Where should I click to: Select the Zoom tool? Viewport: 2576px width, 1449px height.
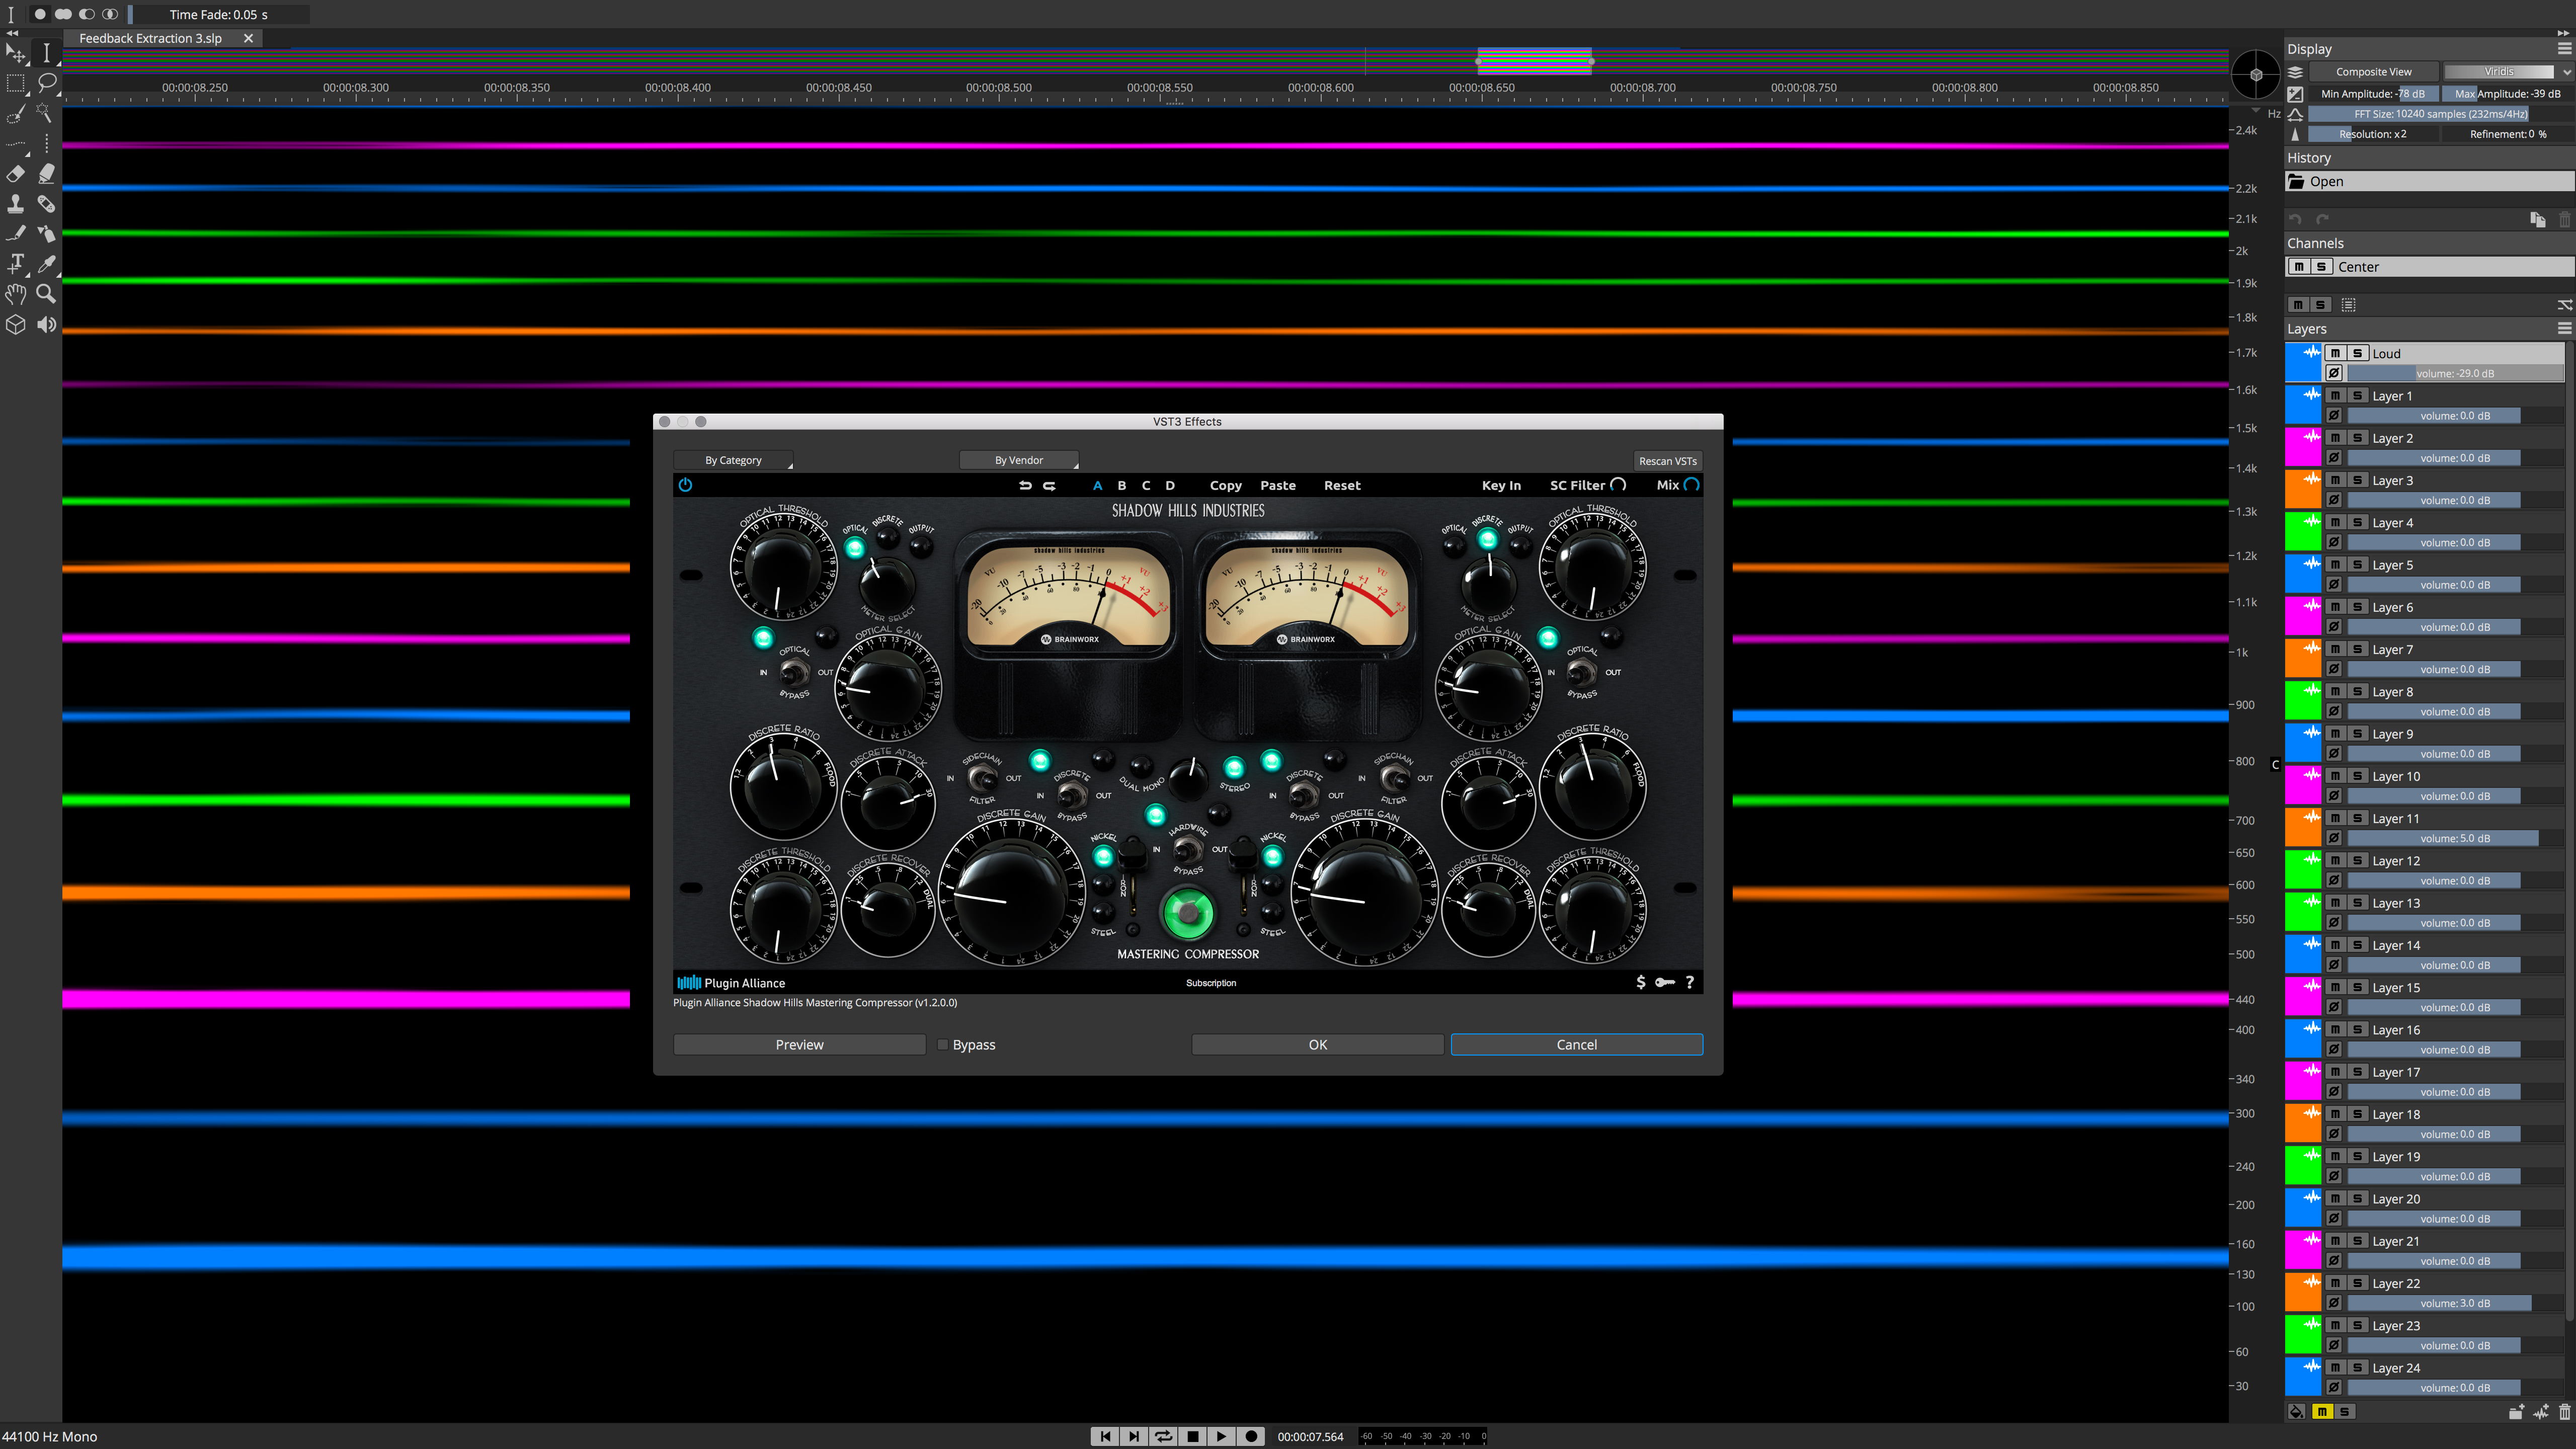point(46,293)
